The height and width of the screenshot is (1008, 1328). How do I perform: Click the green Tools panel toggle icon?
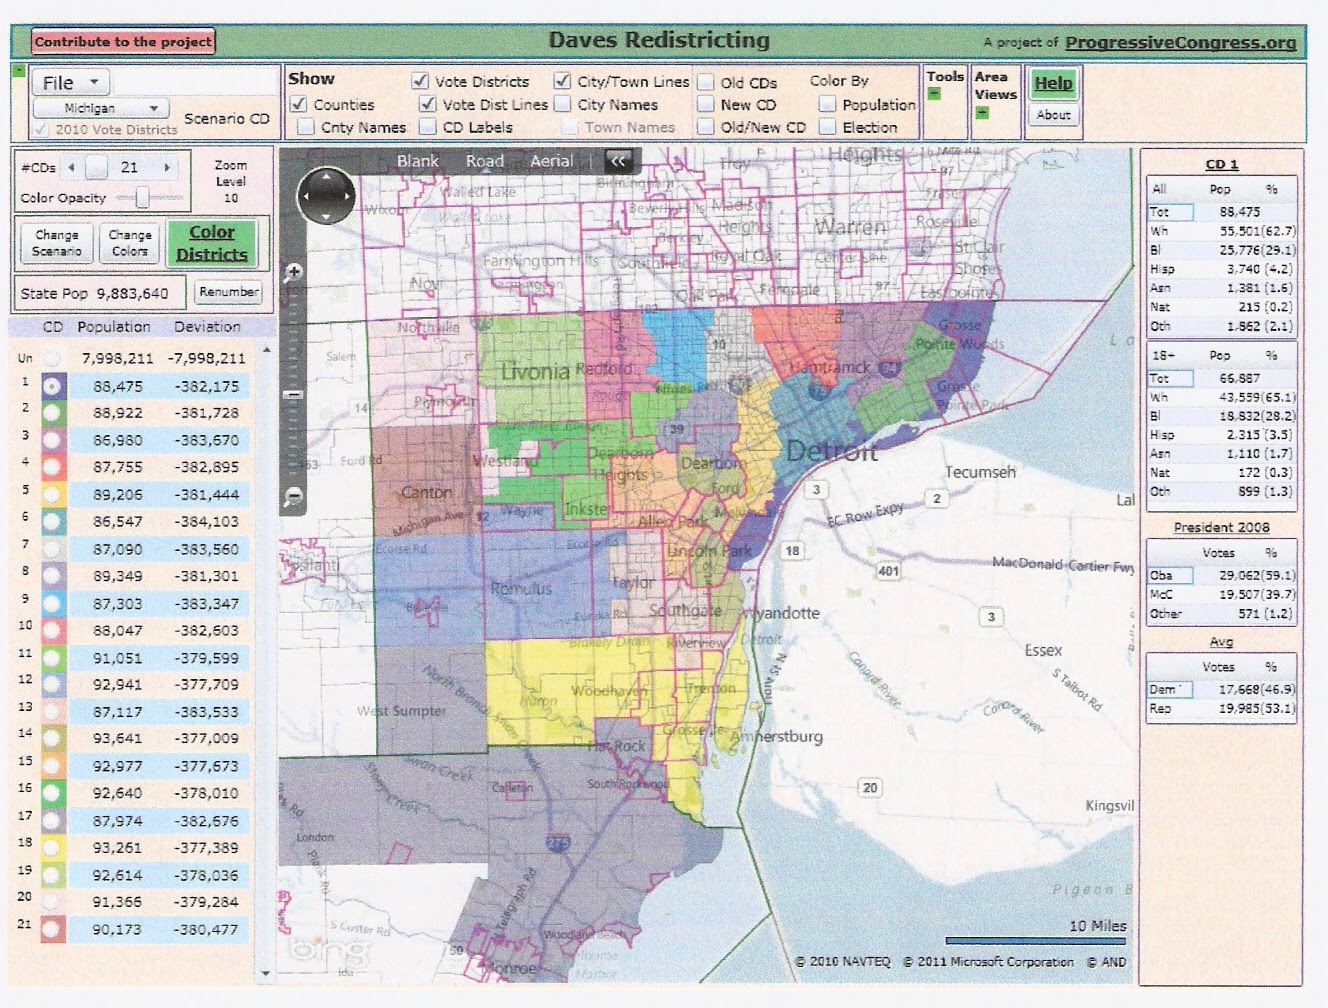pos(934,94)
